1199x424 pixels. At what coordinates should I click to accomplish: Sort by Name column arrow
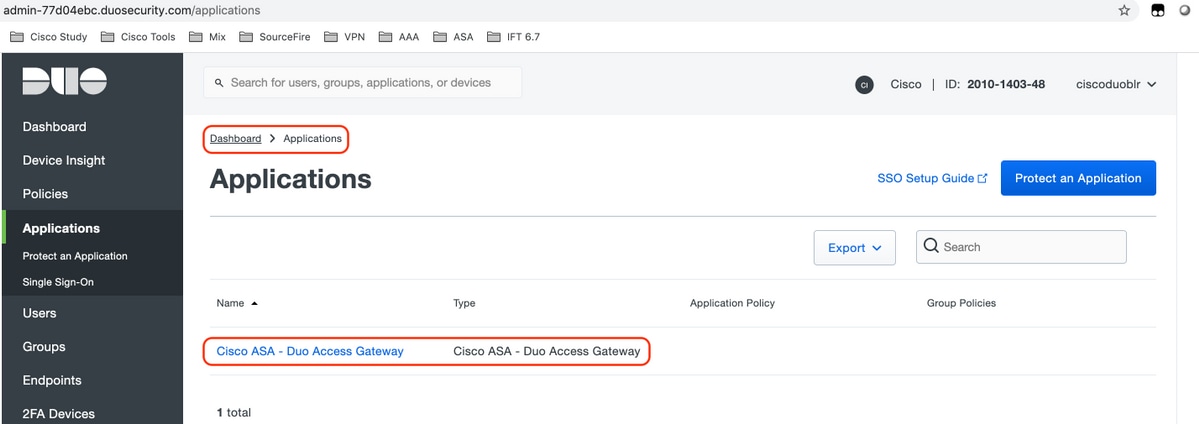pos(255,303)
